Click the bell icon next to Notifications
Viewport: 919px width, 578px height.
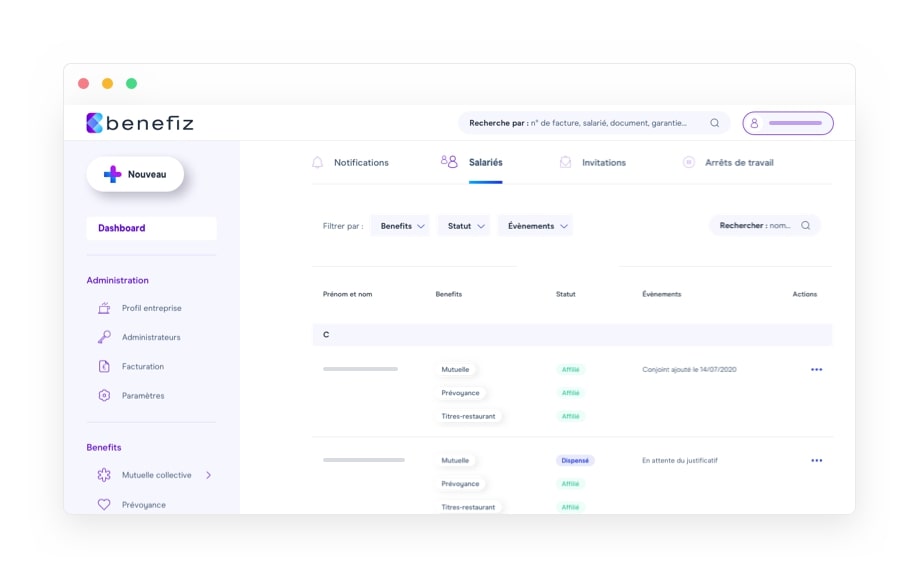point(316,161)
